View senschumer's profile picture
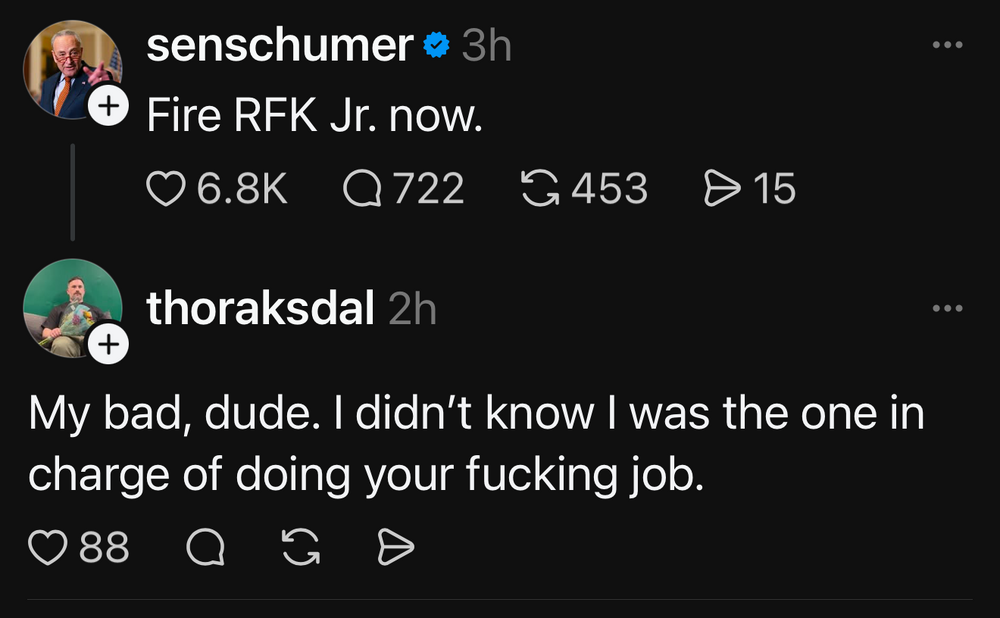The image size is (1000, 618). pos(70,68)
